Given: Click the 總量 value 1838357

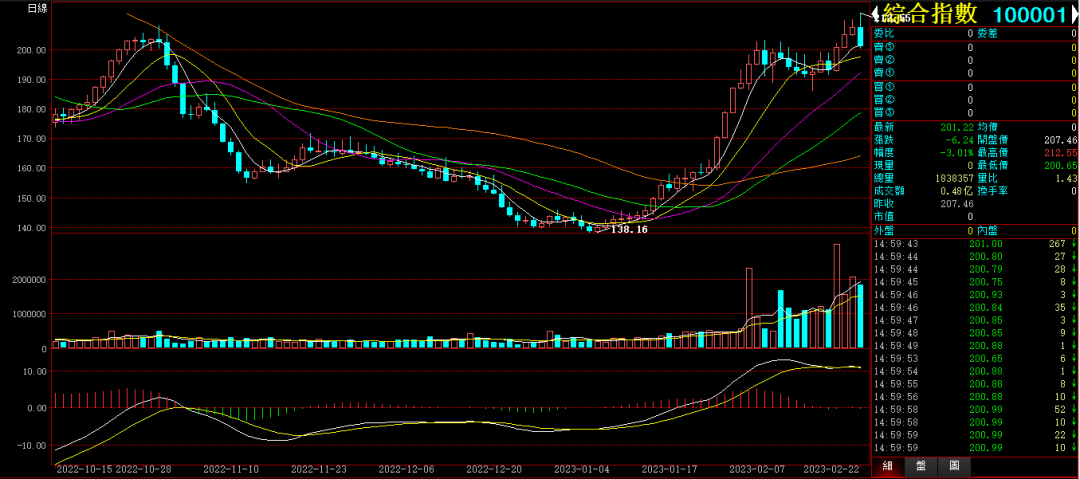Looking at the screenshot, I should tap(947, 178).
